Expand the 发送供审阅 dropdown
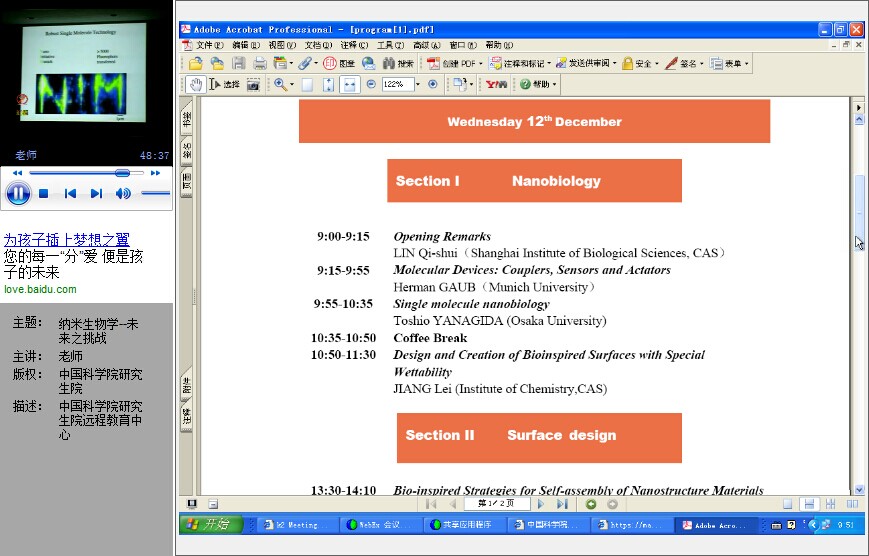The width and height of the screenshot is (869, 556). click(x=615, y=64)
